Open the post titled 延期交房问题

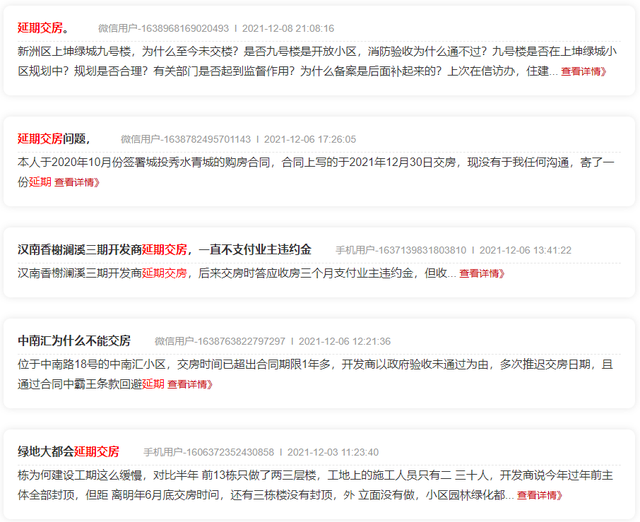(x=53, y=138)
